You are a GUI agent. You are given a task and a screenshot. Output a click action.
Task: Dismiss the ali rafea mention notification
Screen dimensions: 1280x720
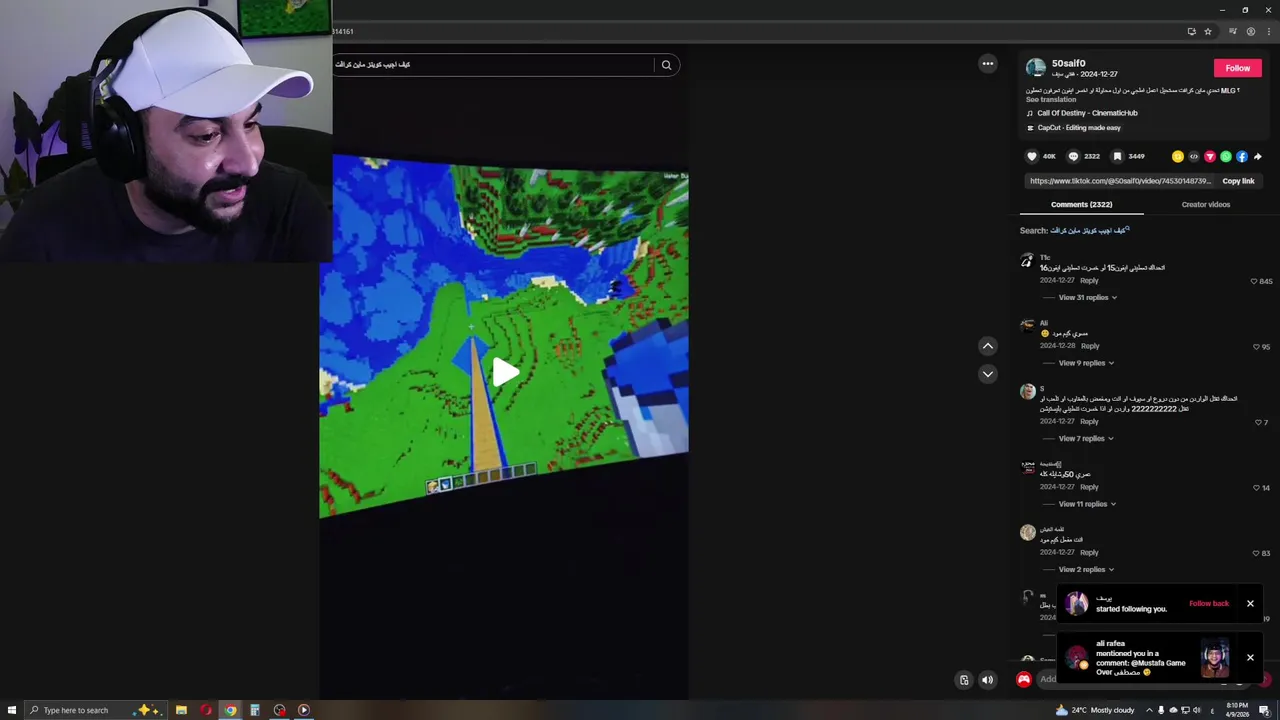pos(1250,658)
